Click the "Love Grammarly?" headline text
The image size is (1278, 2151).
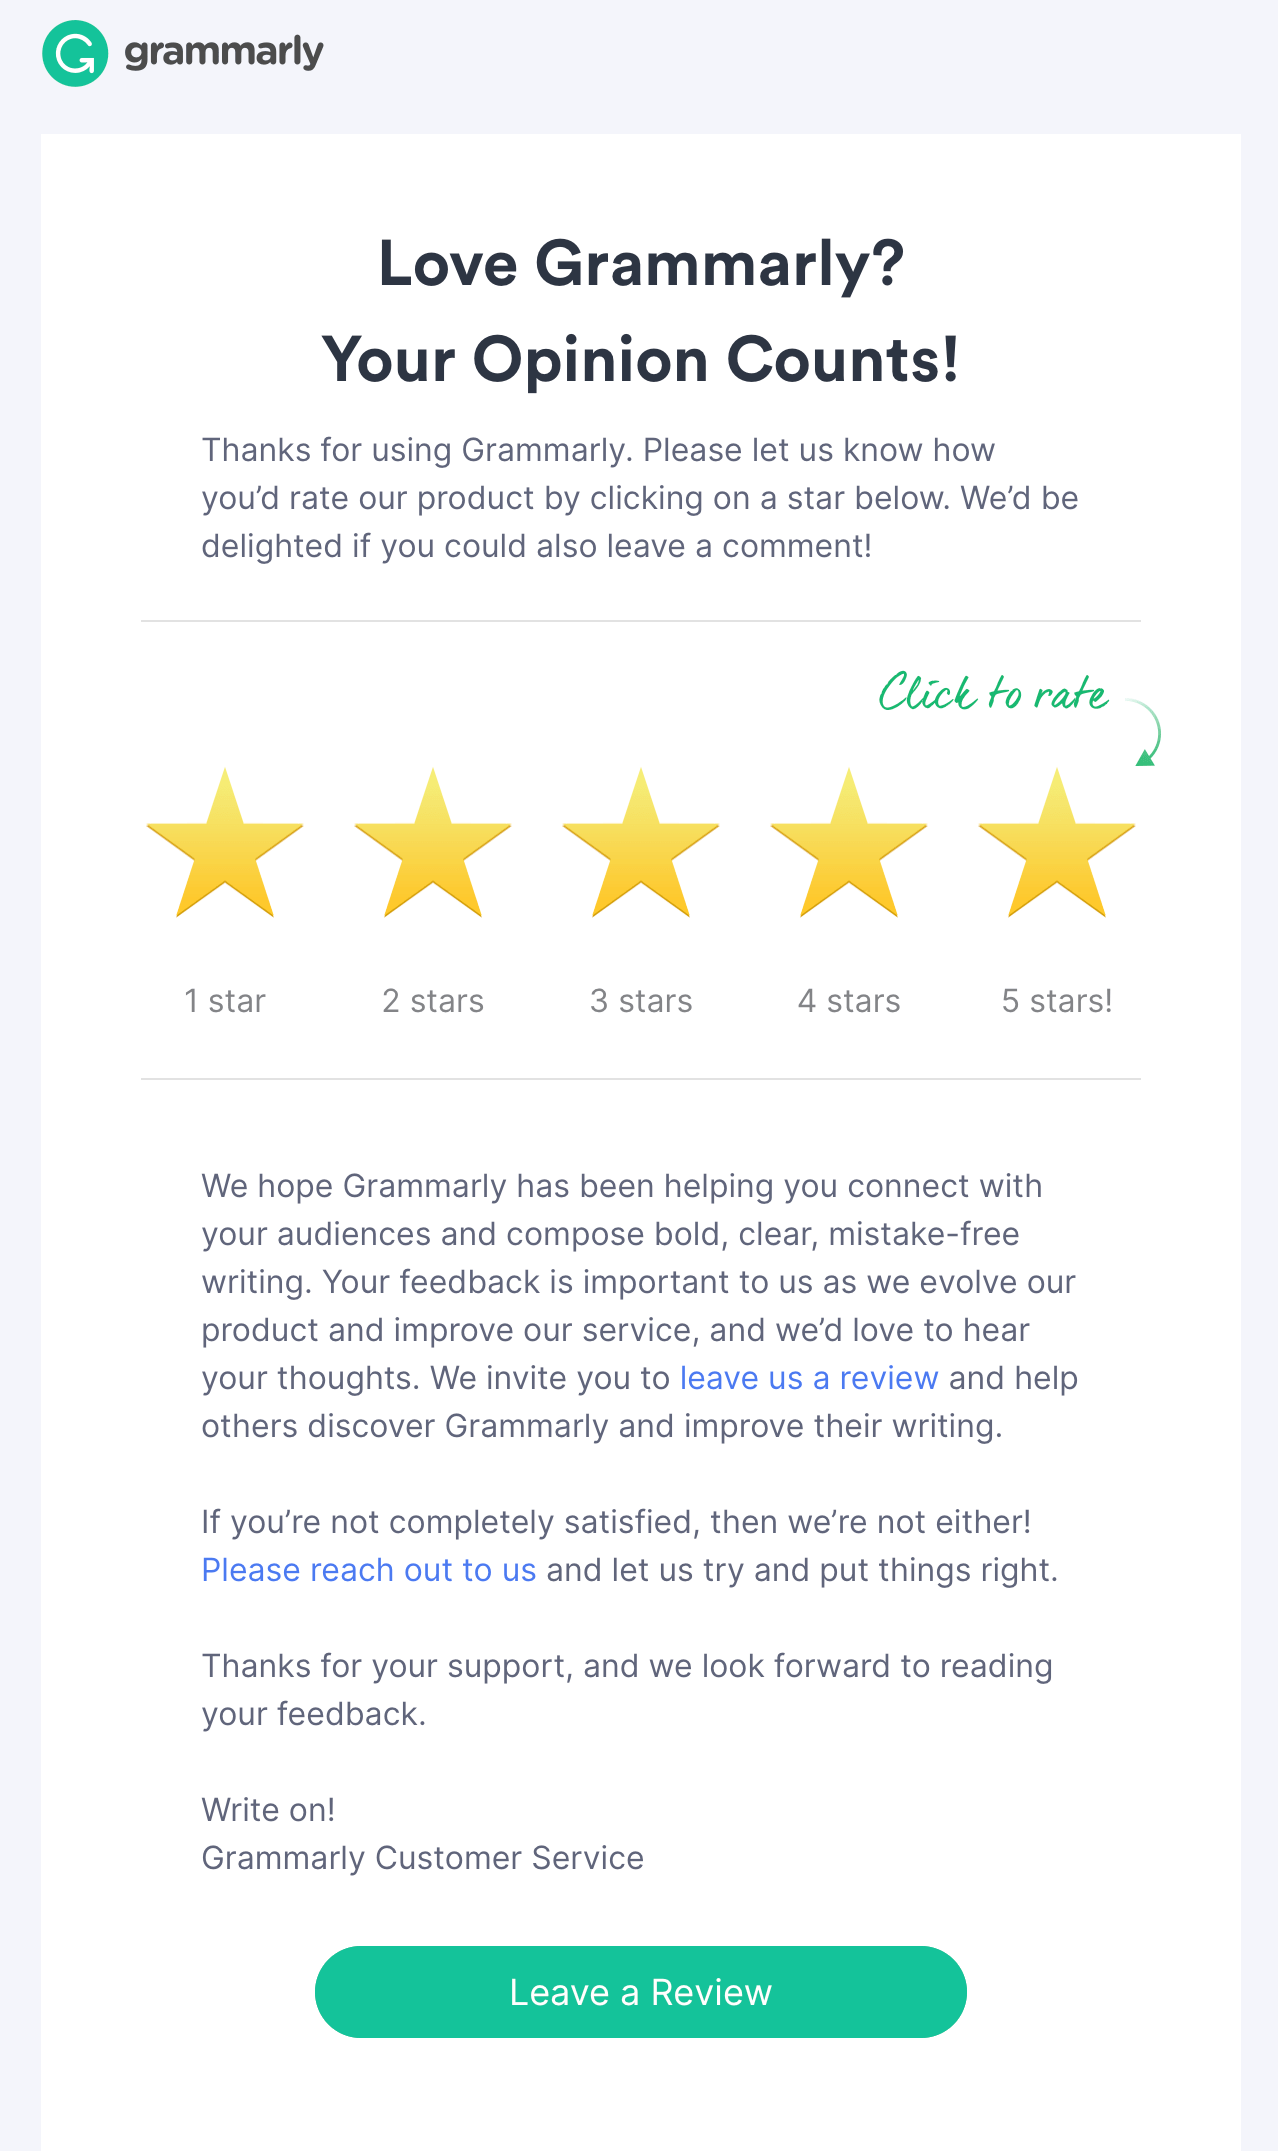click(x=641, y=265)
